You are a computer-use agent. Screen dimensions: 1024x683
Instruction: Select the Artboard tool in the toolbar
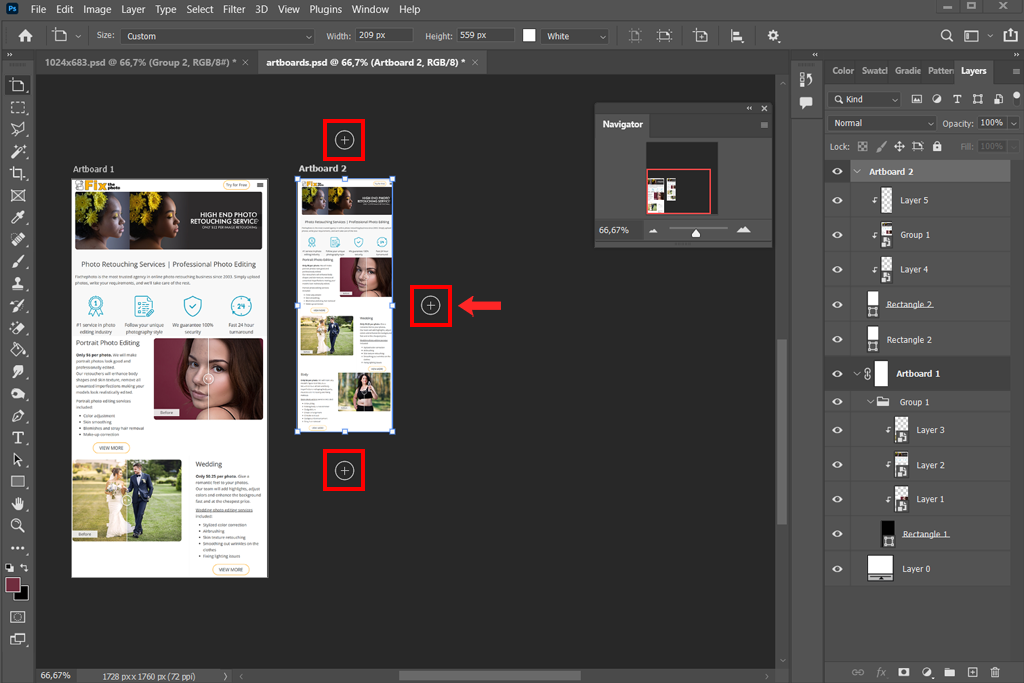click(18, 85)
